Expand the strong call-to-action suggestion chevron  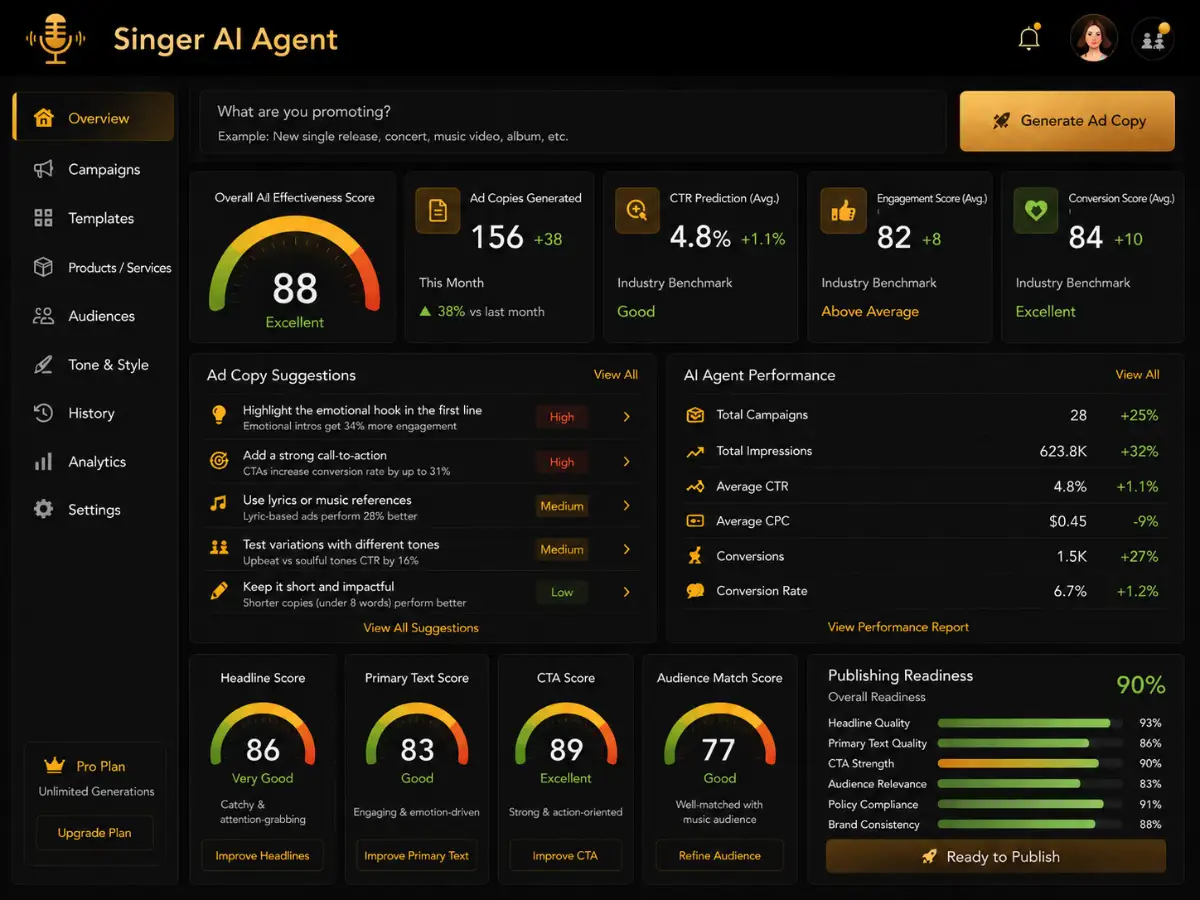coord(627,461)
